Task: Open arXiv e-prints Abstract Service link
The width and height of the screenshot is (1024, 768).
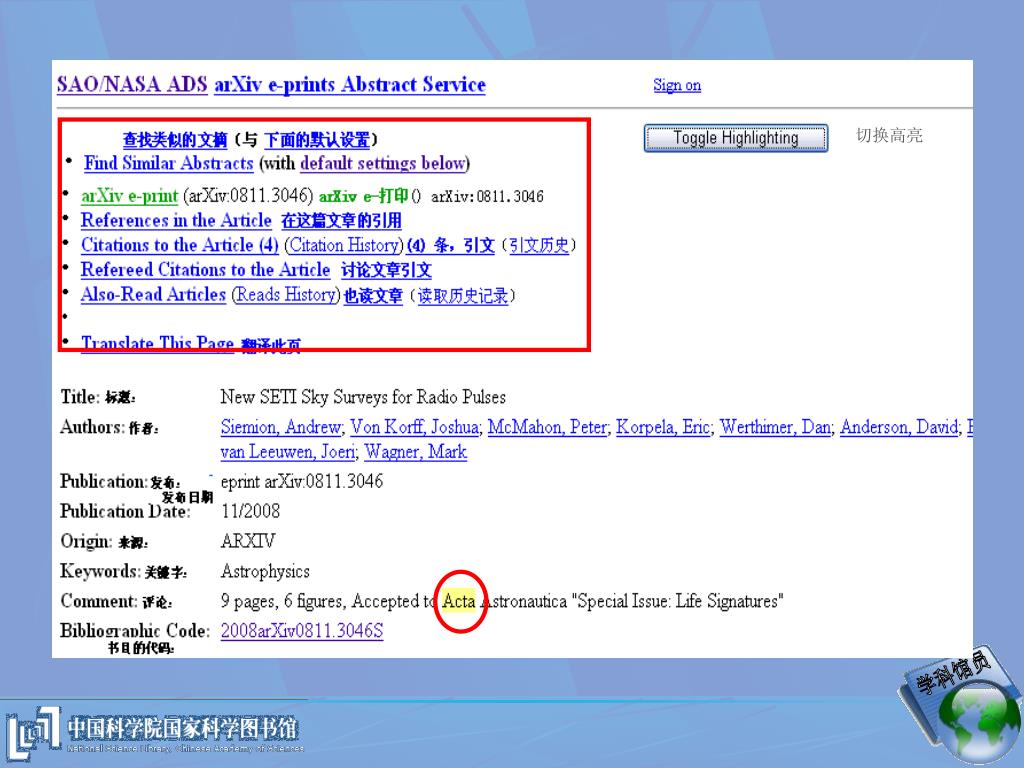Action: 349,85
